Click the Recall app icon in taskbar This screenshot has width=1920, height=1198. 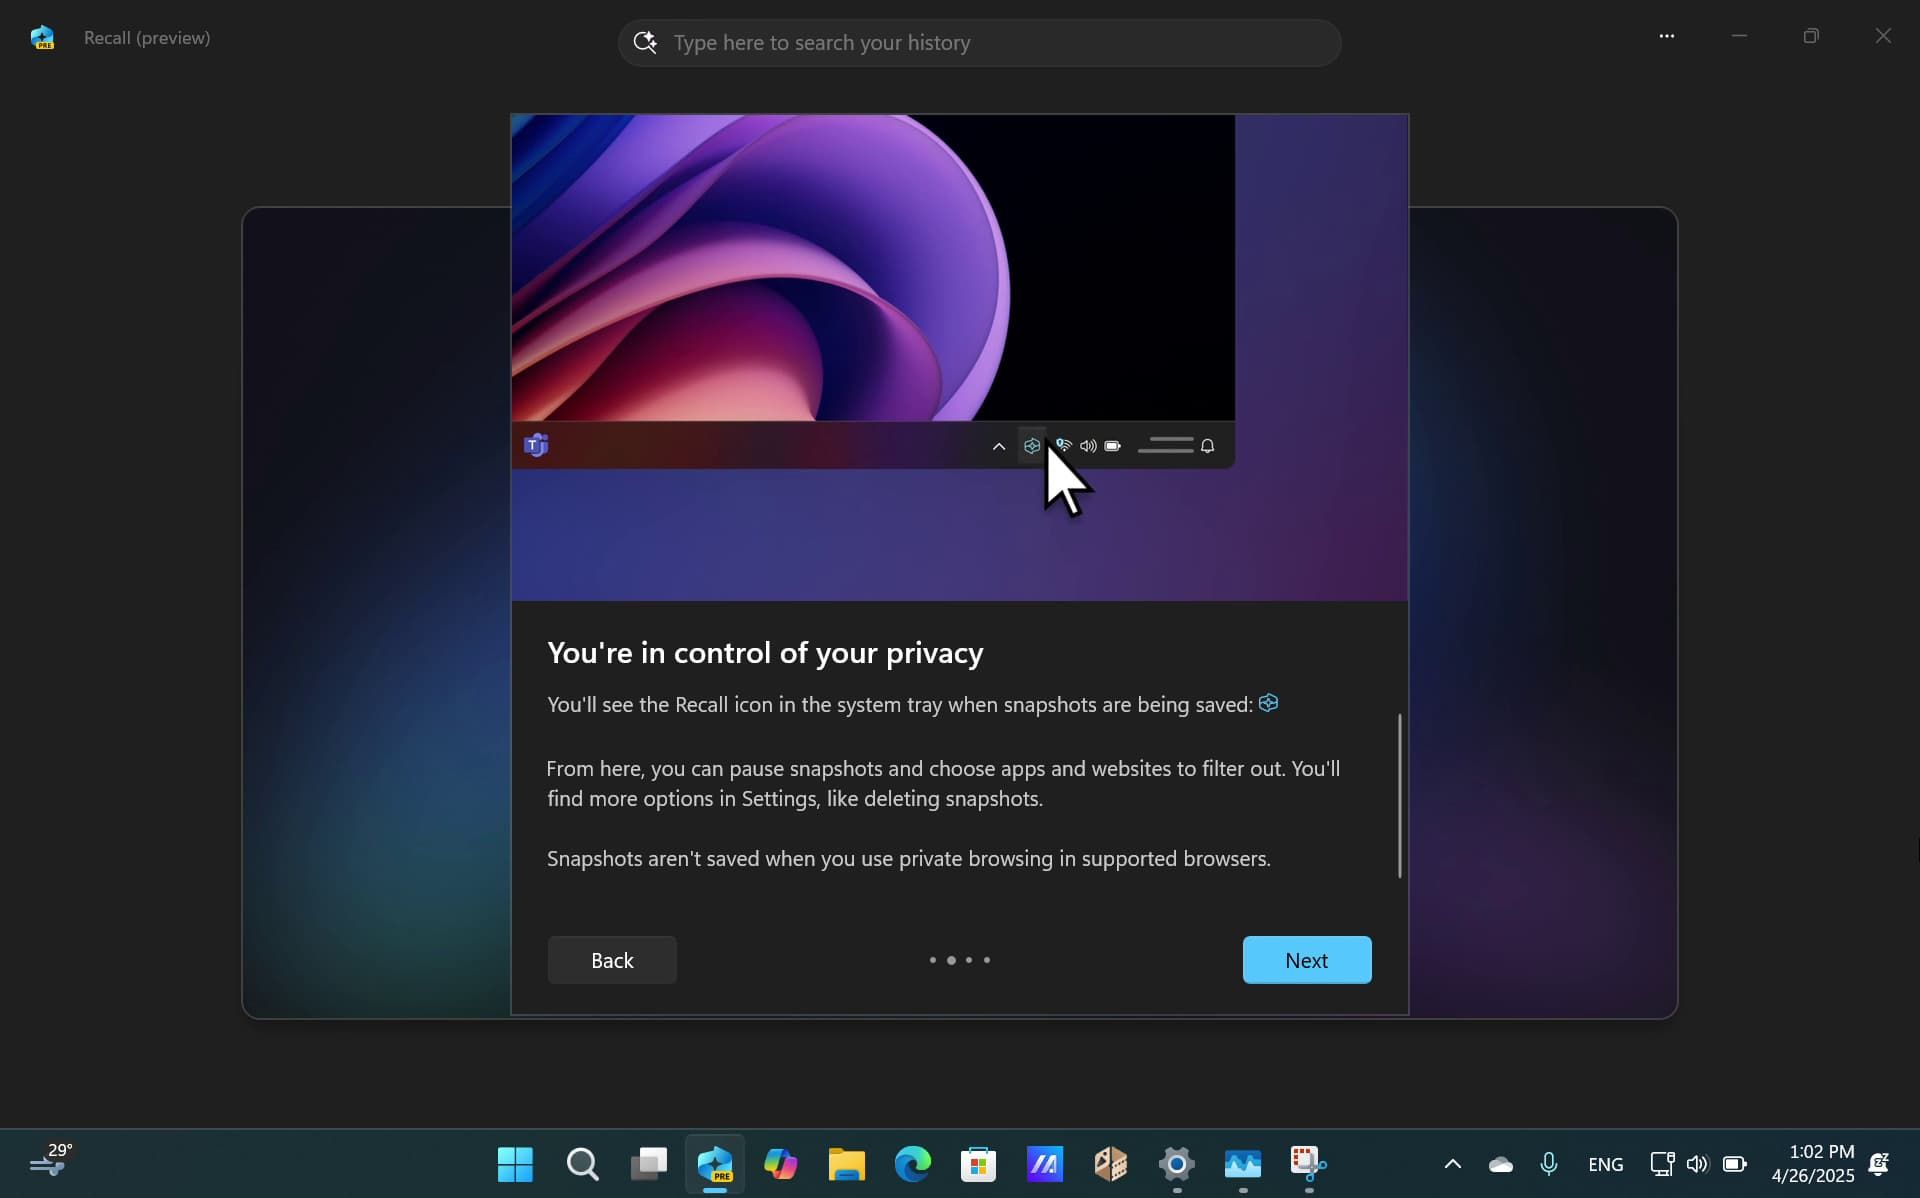[x=715, y=1164]
